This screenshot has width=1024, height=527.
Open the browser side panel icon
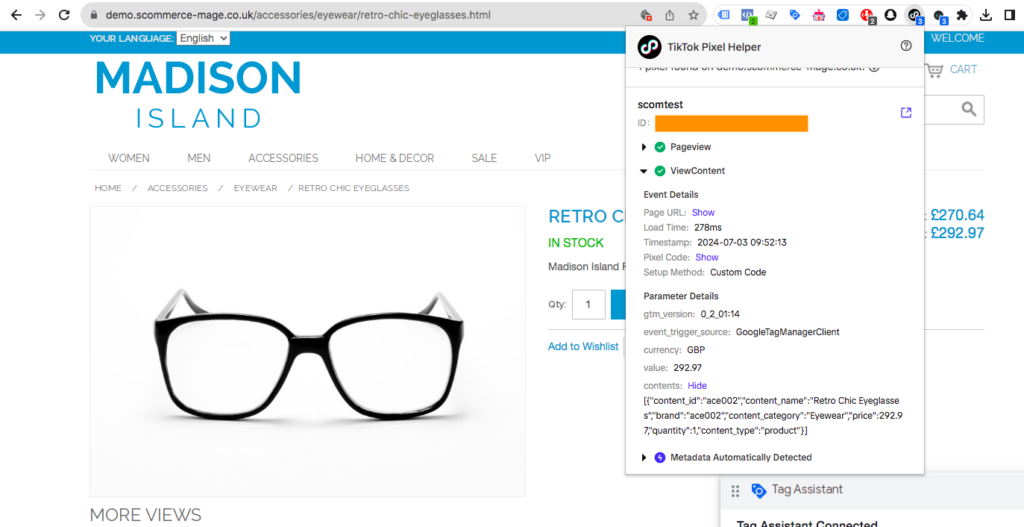pyautogui.click(x=1009, y=15)
